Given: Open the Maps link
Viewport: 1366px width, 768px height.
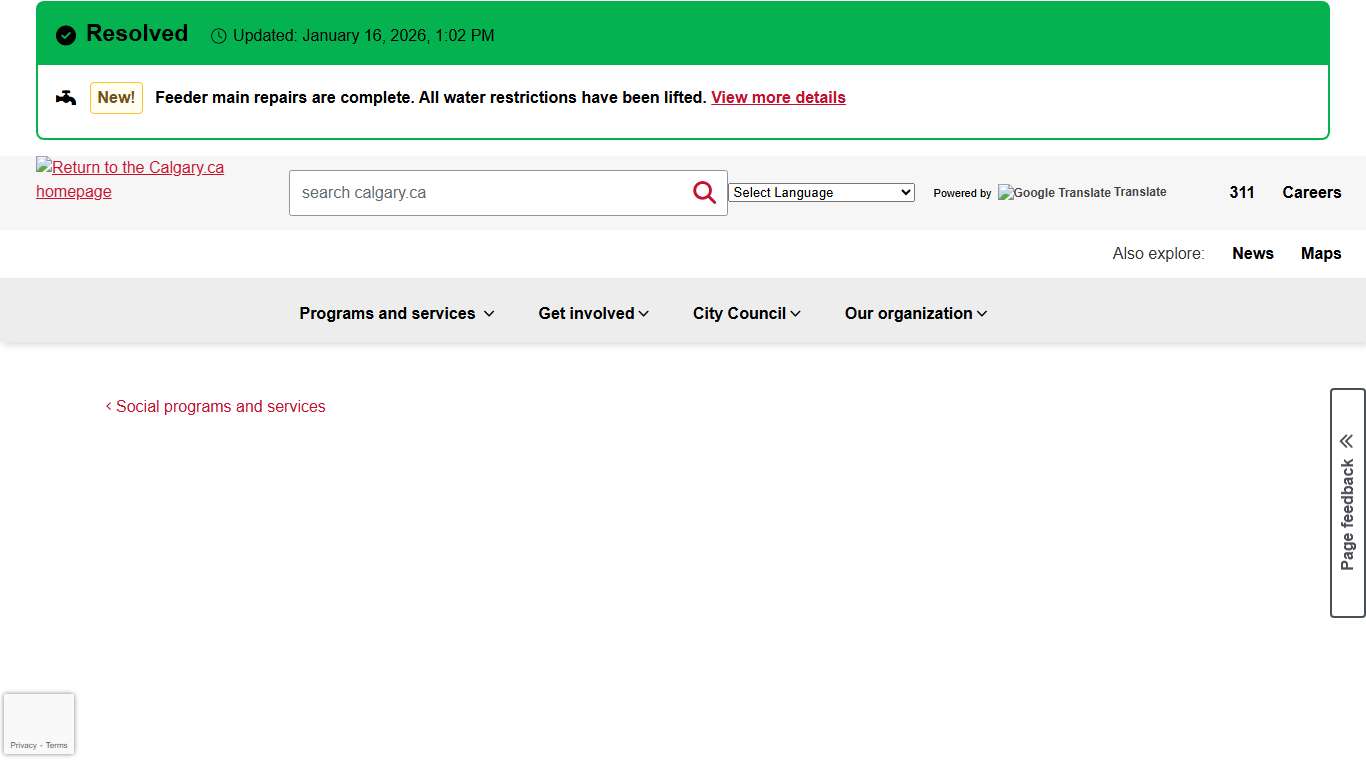Looking at the screenshot, I should tap(1320, 254).
